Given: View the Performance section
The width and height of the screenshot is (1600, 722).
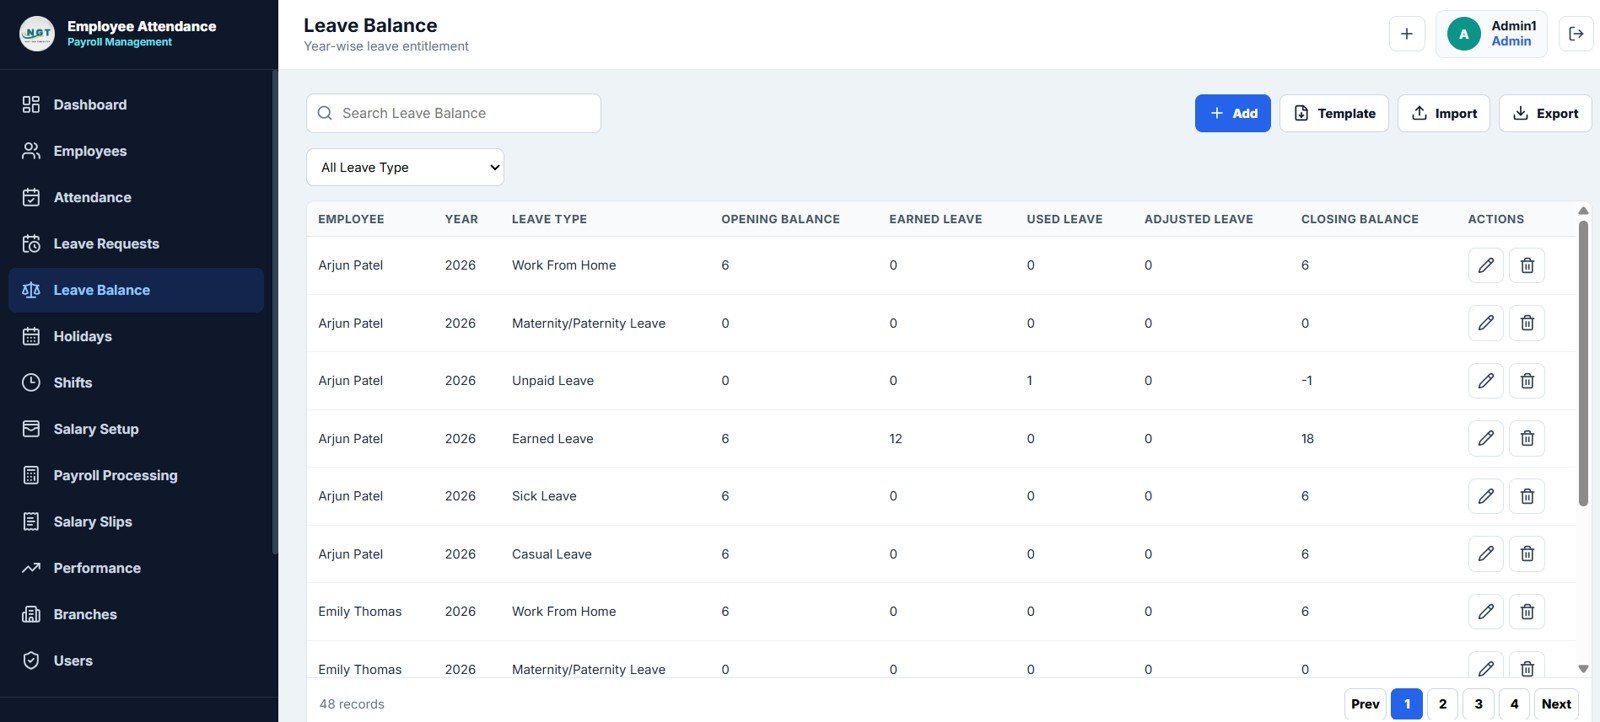Looking at the screenshot, I should pyautogui.click(x=136, y=568).
